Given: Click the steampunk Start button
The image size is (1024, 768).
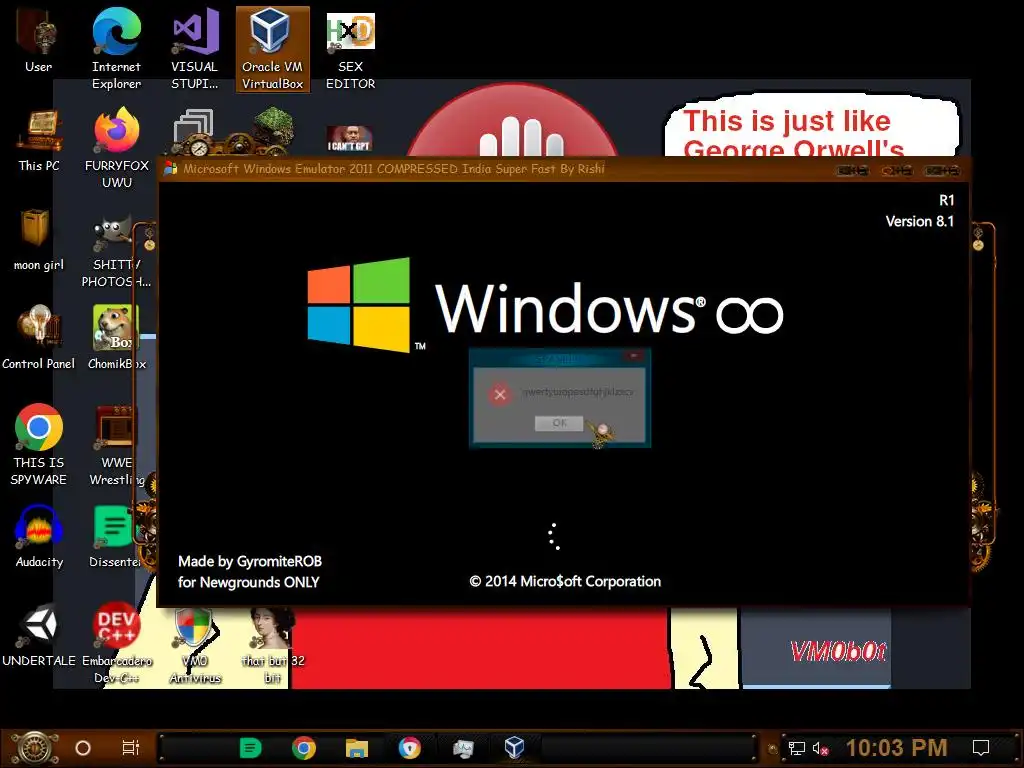Looking at the screenshot, I should tap(34, 747).
